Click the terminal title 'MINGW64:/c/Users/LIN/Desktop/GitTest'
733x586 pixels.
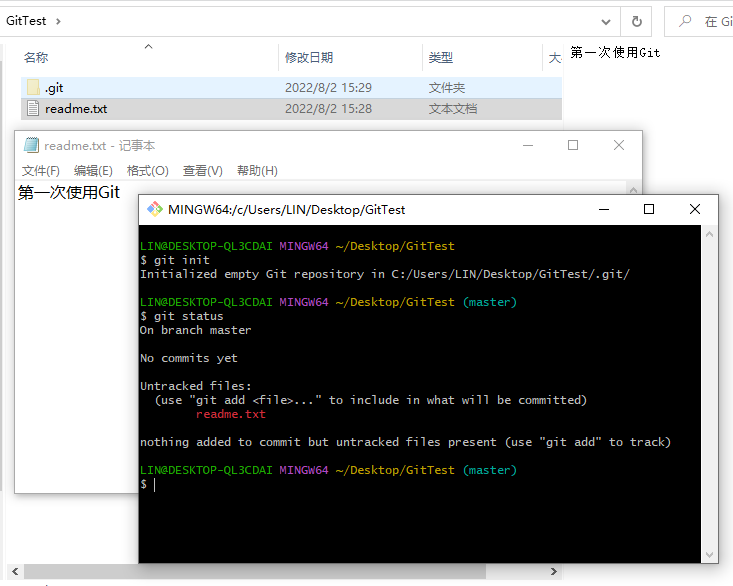[x=287, y=209]
